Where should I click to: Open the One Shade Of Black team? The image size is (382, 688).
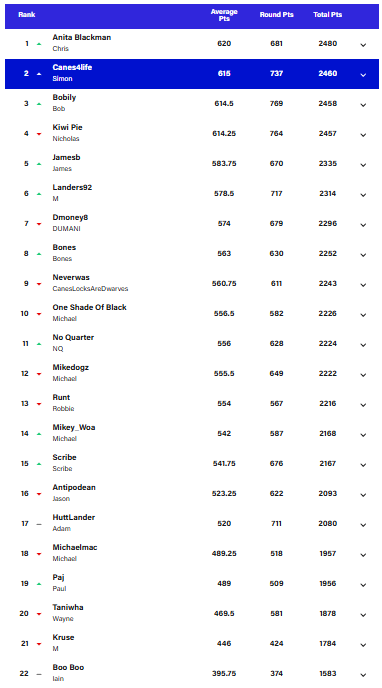click(x=89, y=307)
